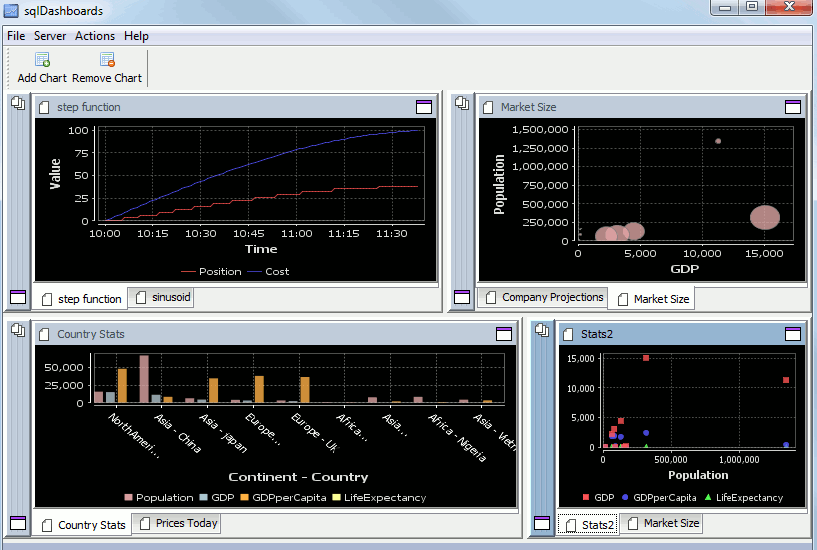
Task: Switch to the sinusoid tab
Action: (x=161, y=297)
